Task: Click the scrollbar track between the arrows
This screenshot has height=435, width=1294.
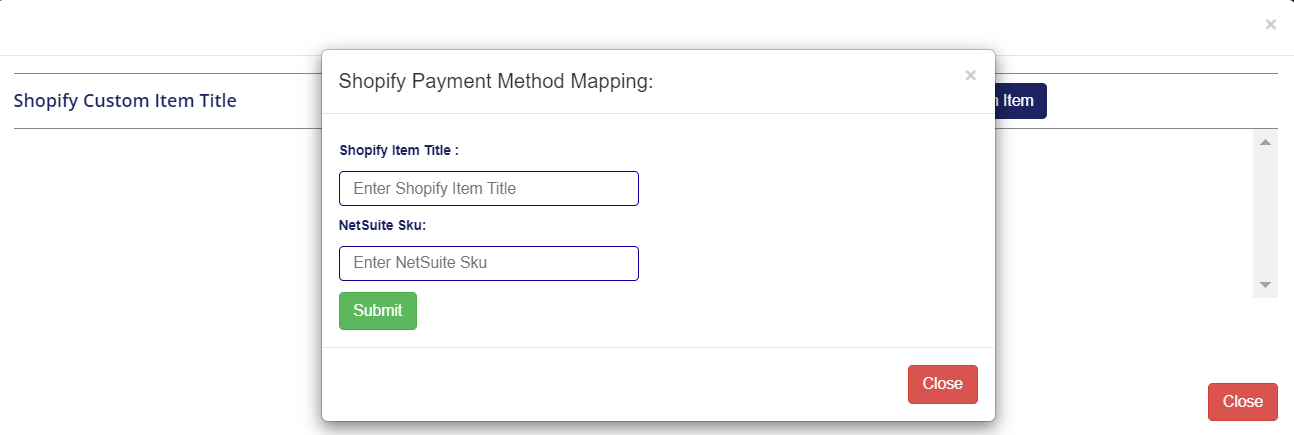Action: (x=1265, y=215)
